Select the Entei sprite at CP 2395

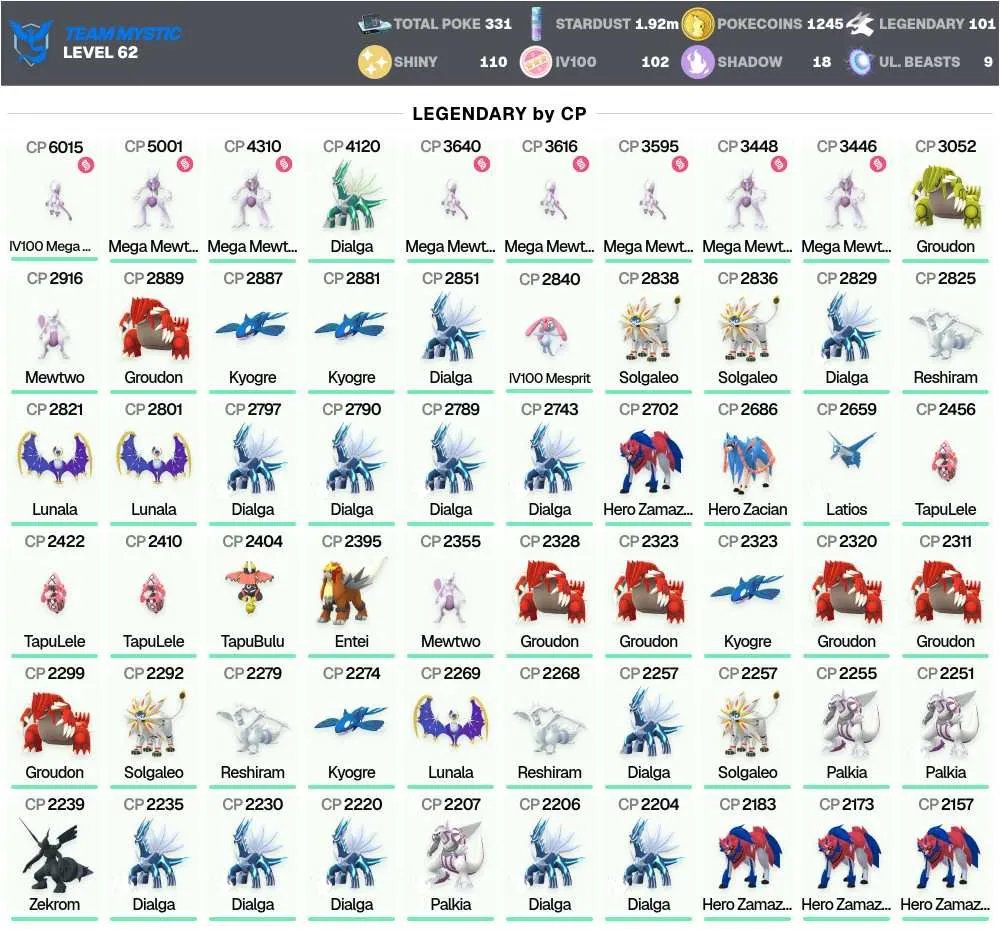pyautogui.click(x=351, y=591)
